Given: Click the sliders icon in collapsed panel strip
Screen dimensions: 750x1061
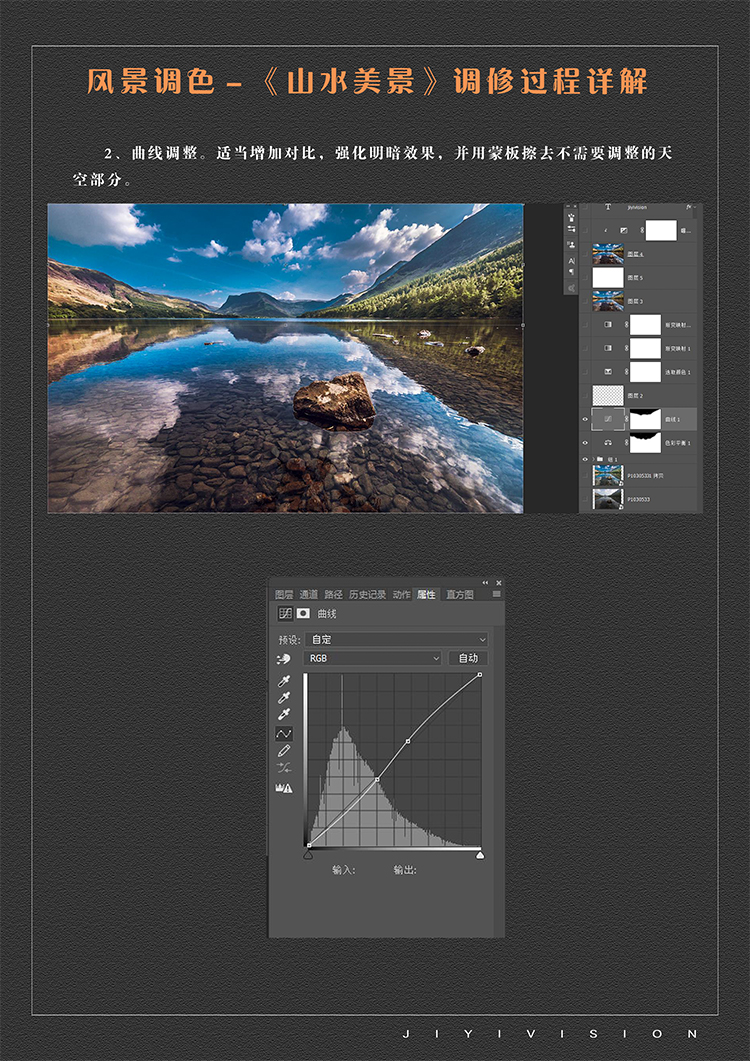Looking at the screenshot, I should (x=571, y=229).
